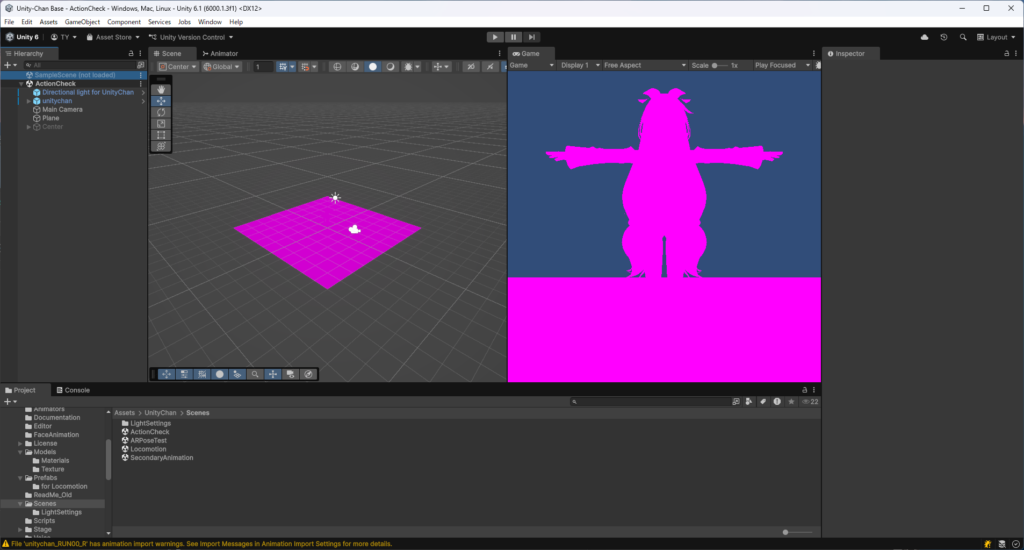Select the Rect tool in Scene overlay
The width and height of the screenshot is (1024, 550).
click(161, 135)
